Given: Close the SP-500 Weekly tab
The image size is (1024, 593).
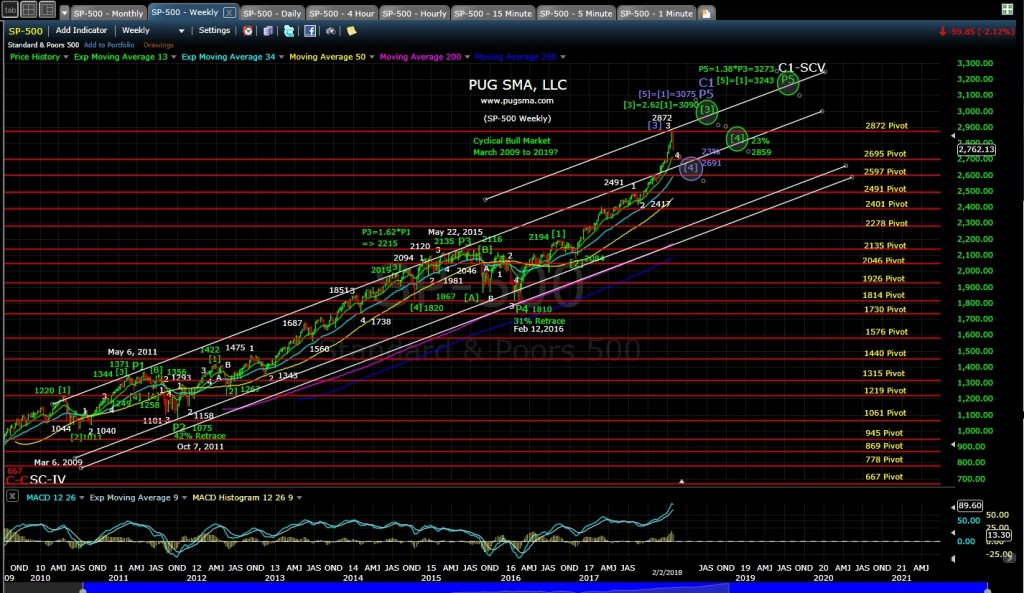Looking at the screenshot, I should pyautogui.click(x=229, y=12).
